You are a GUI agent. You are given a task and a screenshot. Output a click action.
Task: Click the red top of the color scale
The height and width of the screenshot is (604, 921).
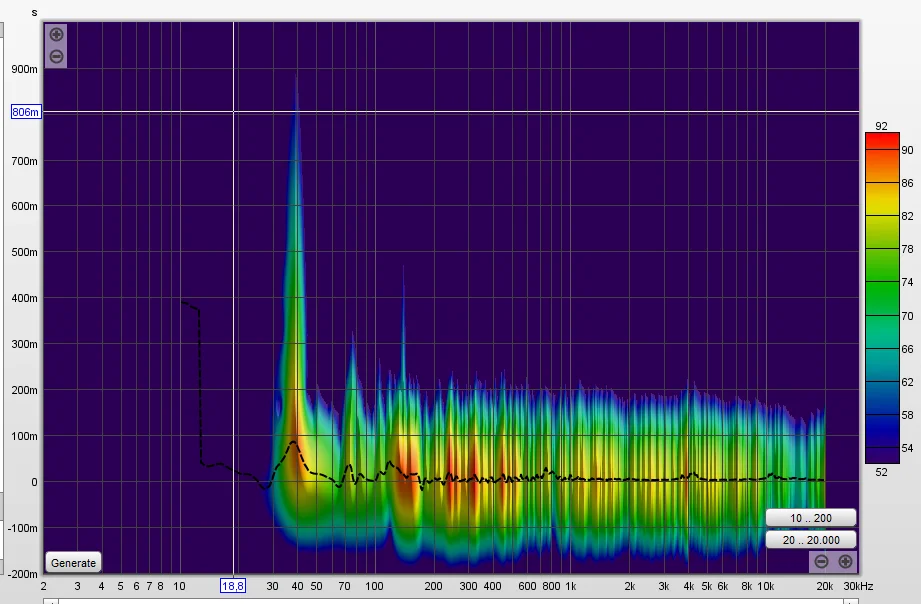[x=882, y=140]
